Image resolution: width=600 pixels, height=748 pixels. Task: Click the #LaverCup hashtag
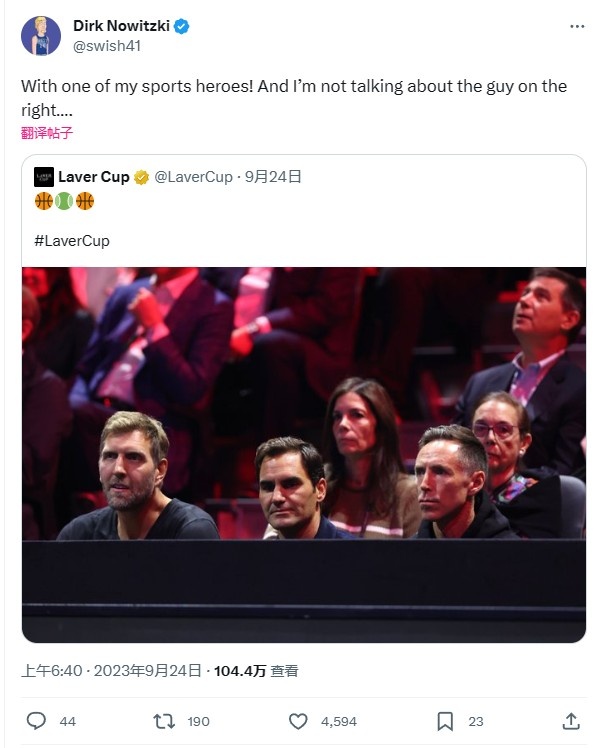pos(72,240)
